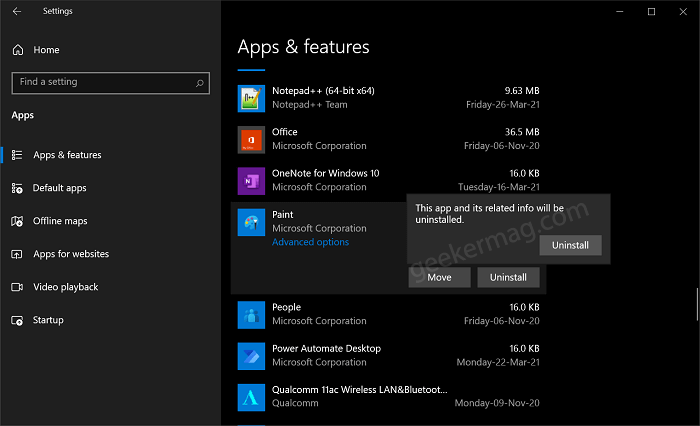Click date Monday-22-Mar-21

498,362
